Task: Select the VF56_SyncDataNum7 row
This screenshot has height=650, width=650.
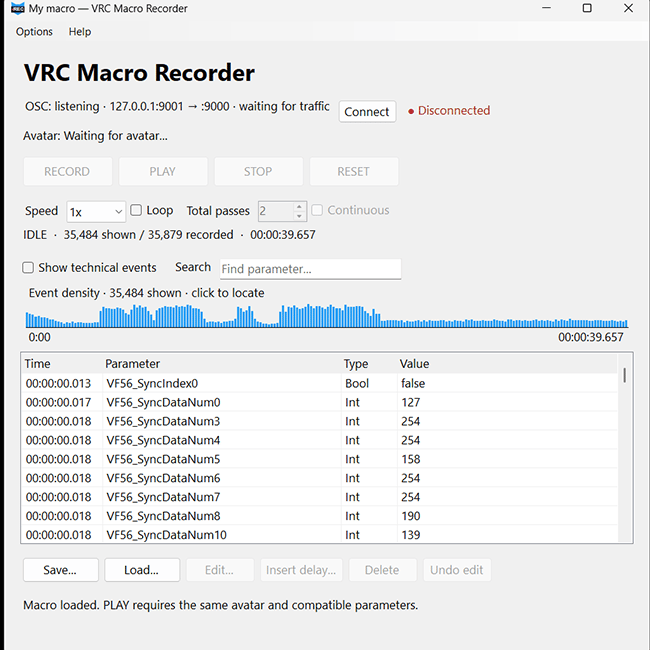Action: pos(319,497)
